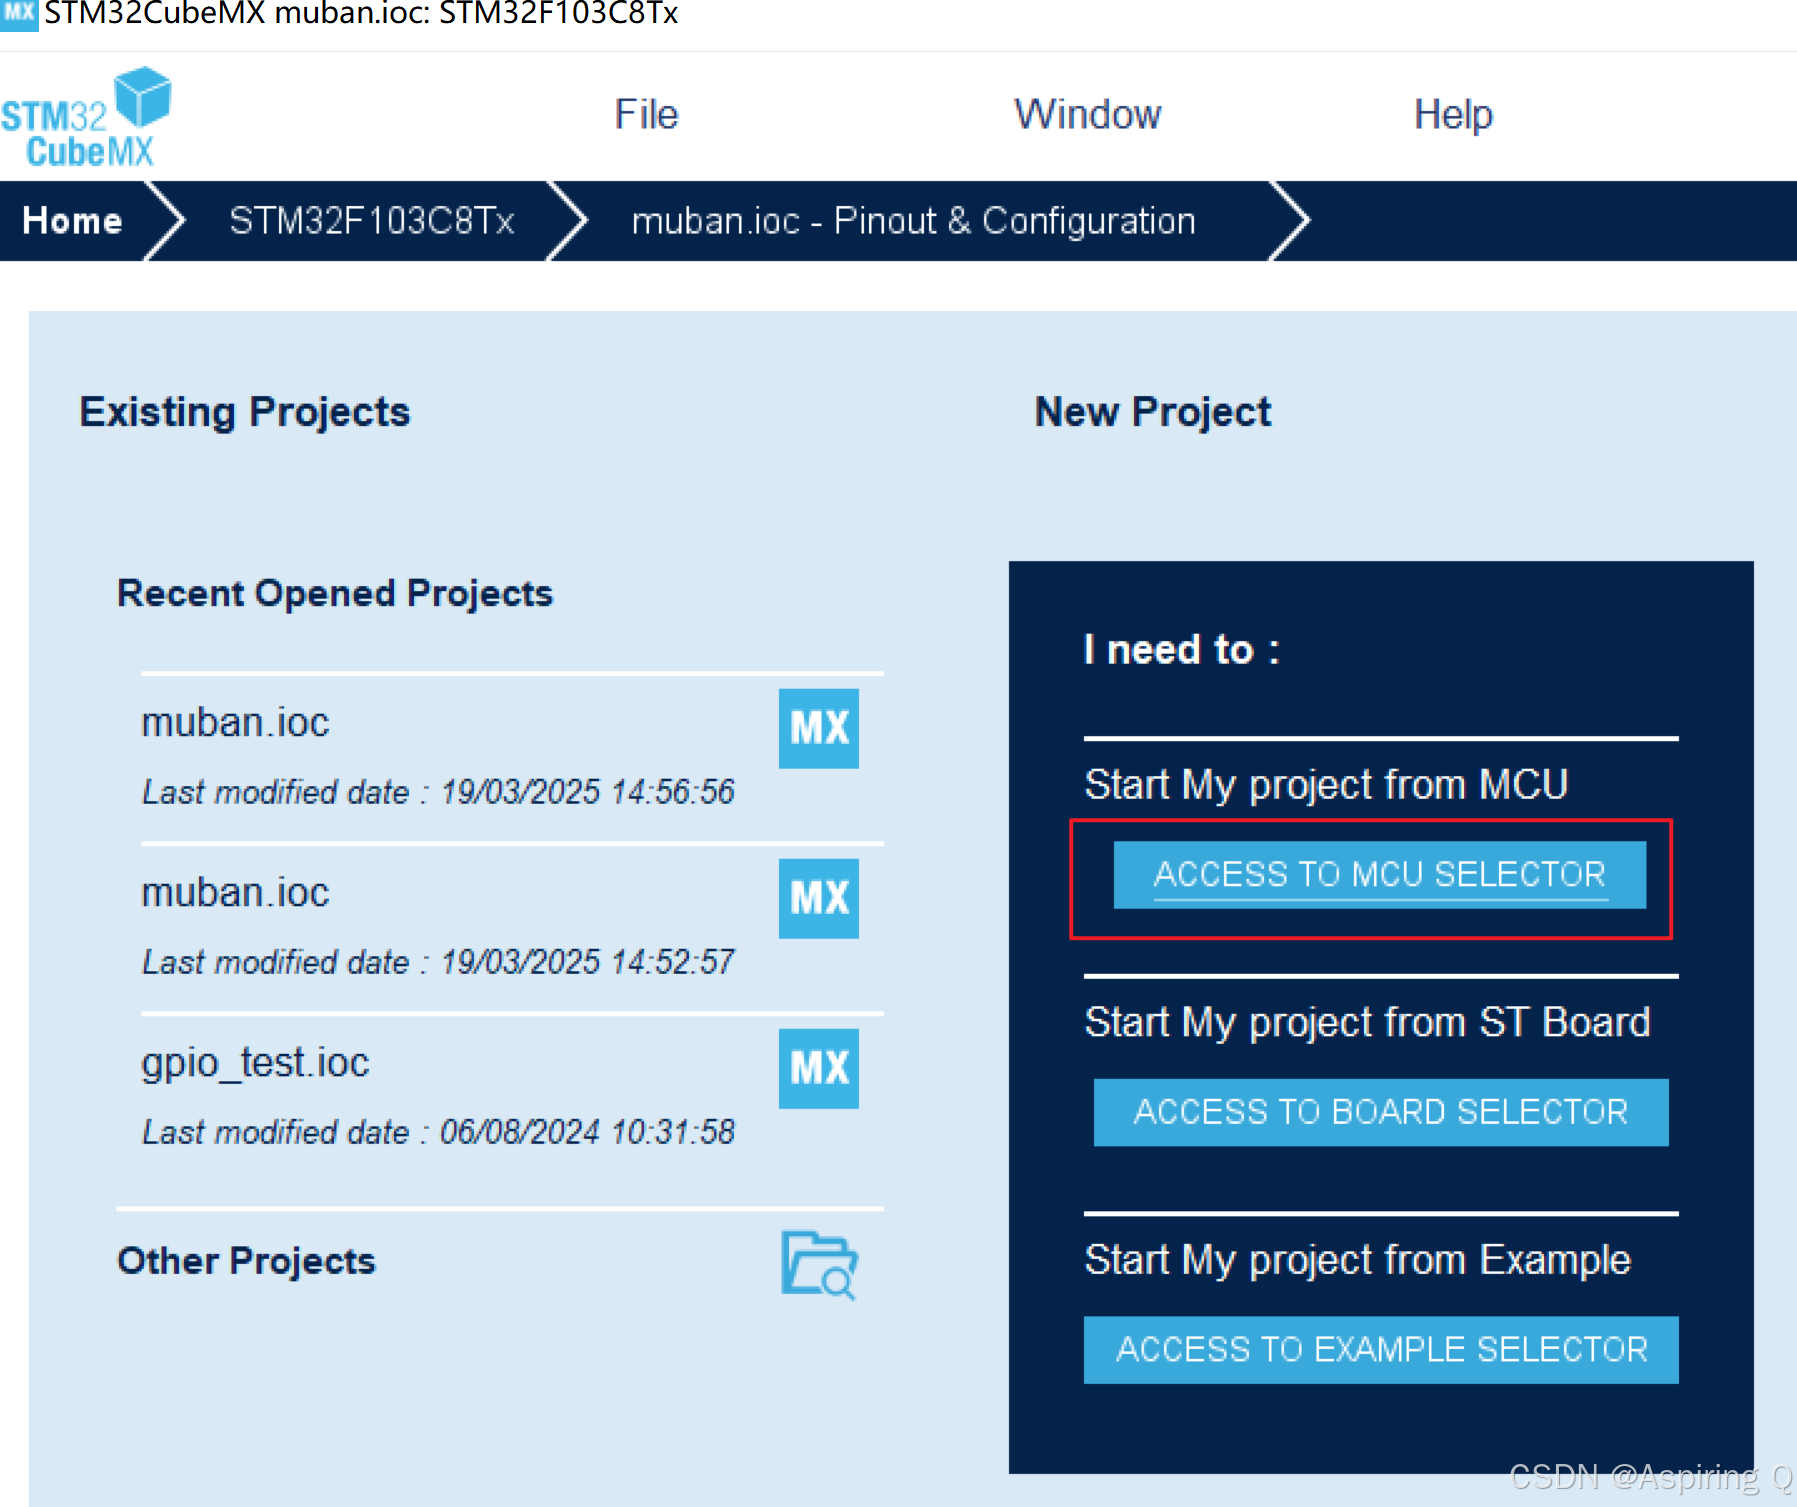Click ACCESS TO BOARD SELECTOR button
The width and height of the screenshot is (1797, 1507).
(x=1381, y=1112)
